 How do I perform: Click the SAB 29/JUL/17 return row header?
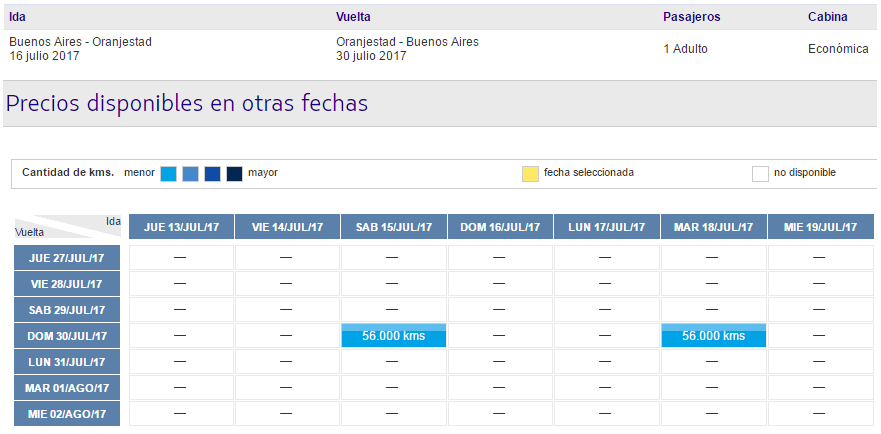coord(67,309)
